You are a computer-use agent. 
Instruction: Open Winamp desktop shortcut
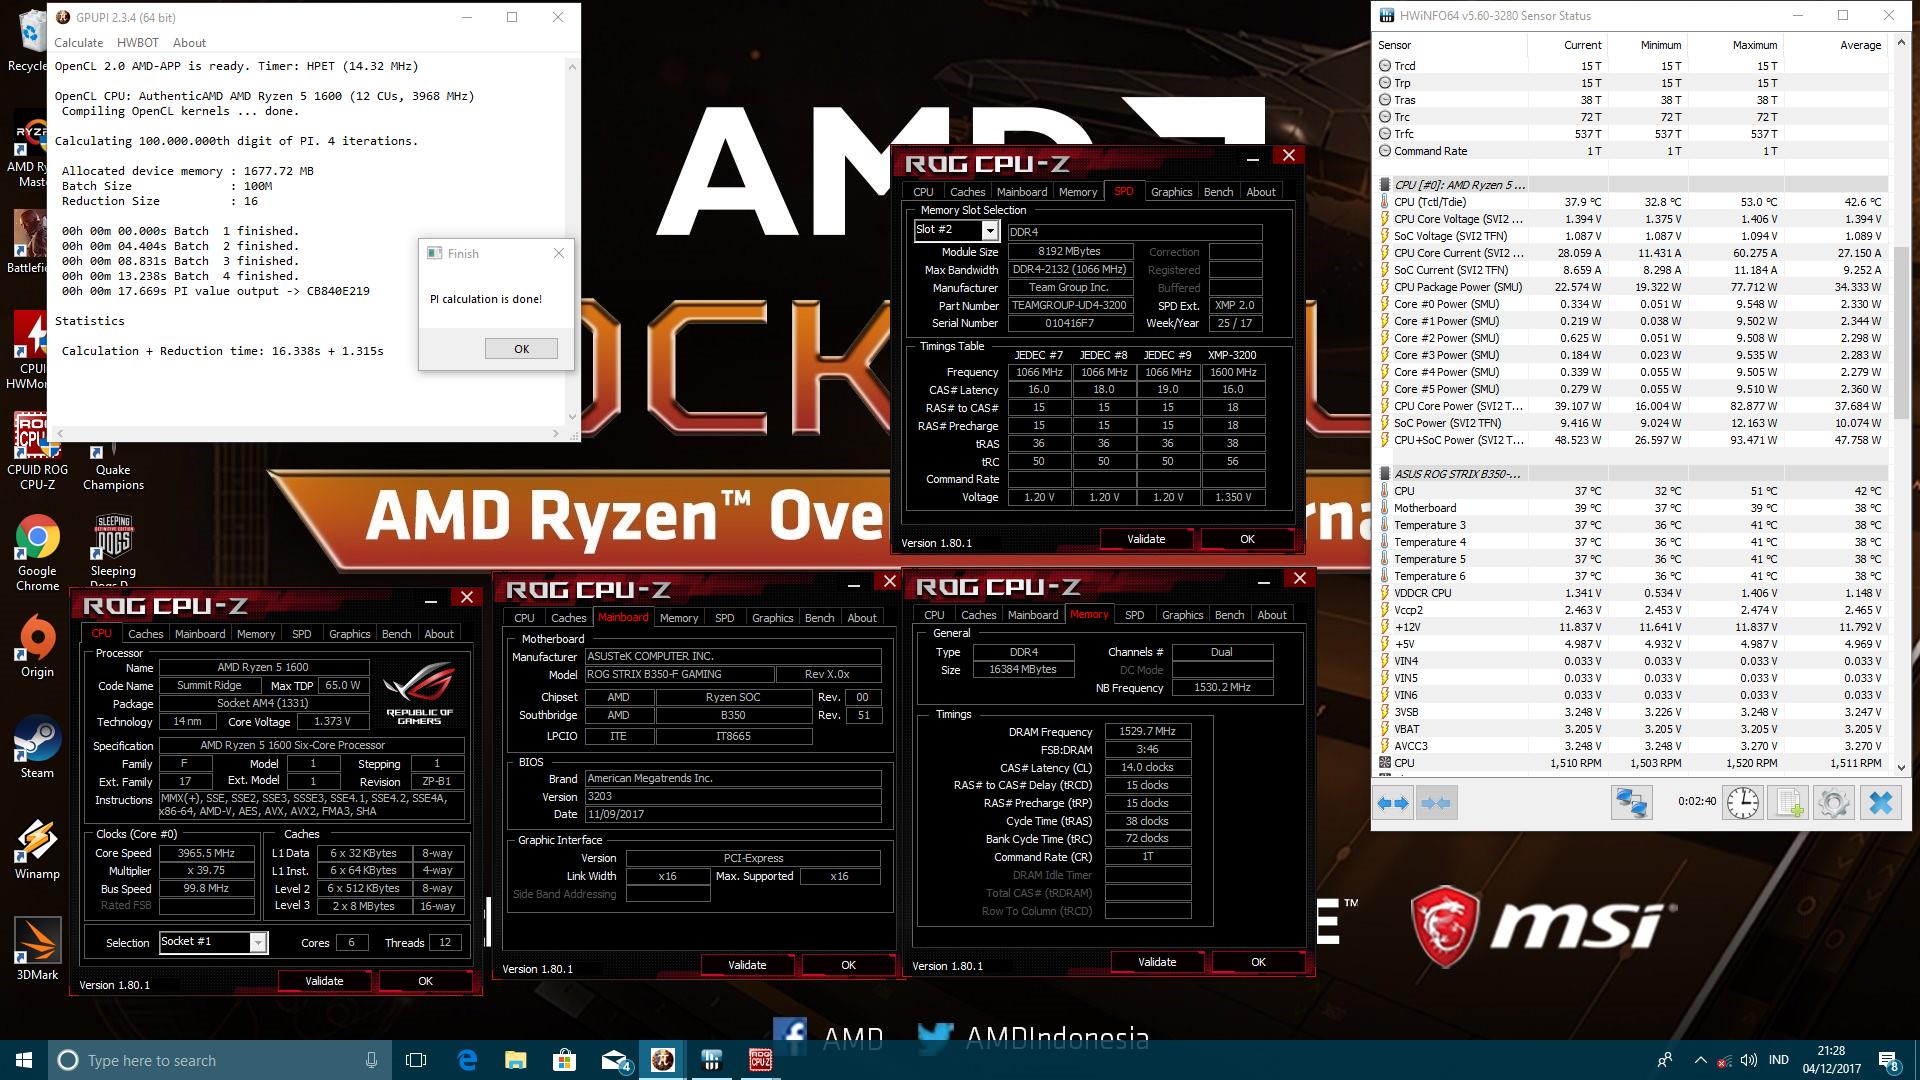tap(37, 850)
